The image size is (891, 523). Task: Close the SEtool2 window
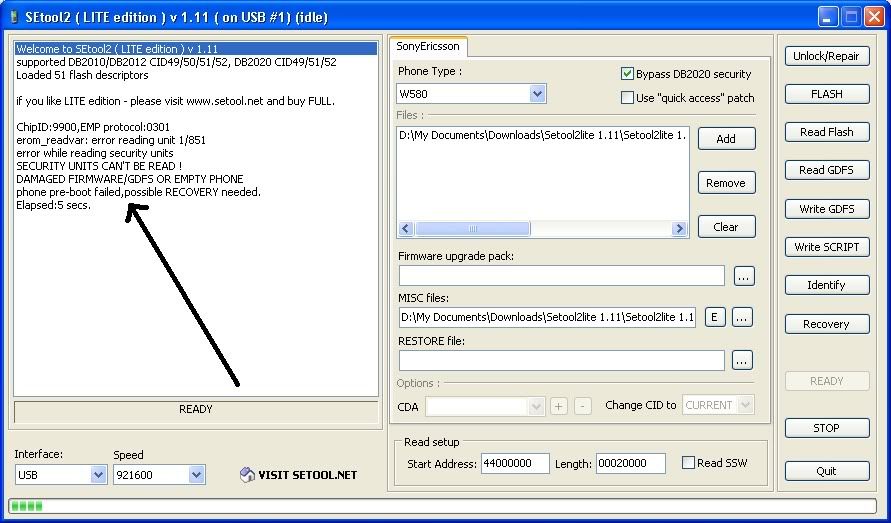(x=875, y=17)
